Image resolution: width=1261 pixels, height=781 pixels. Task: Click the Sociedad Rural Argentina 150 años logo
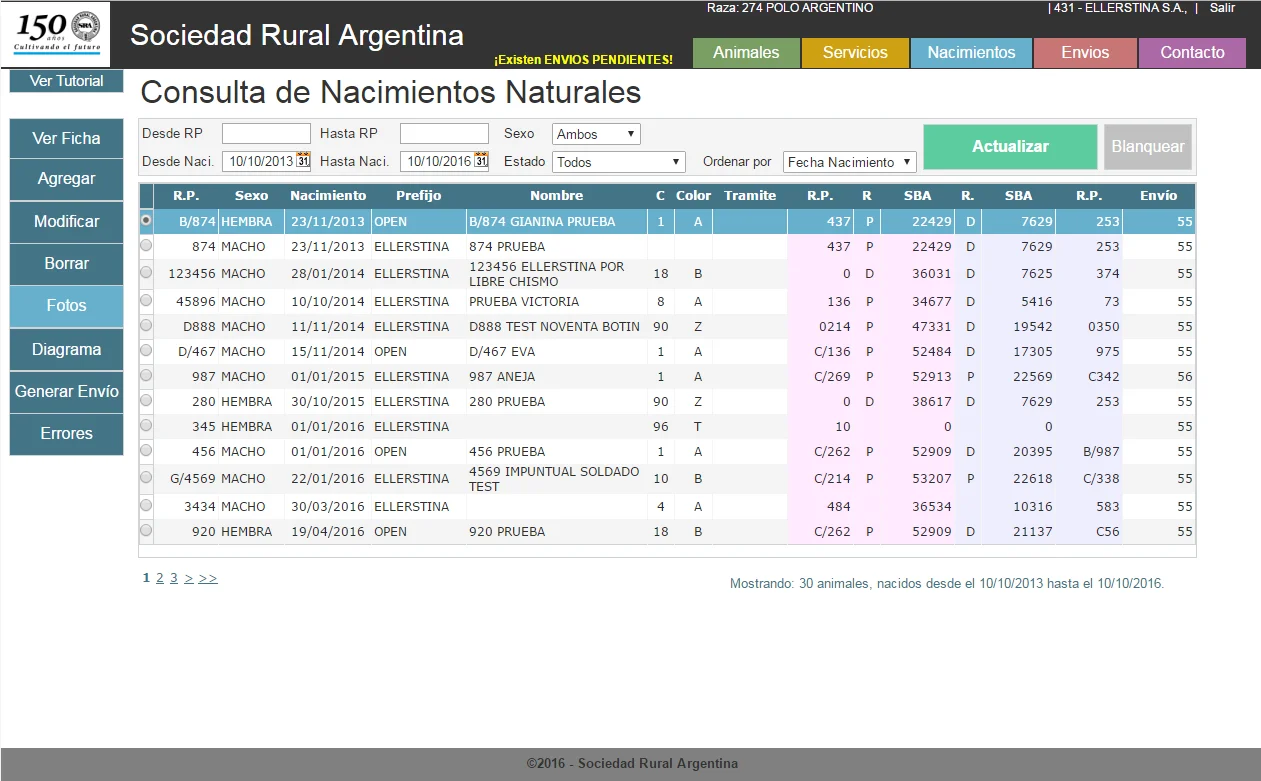tap(57, 34)
